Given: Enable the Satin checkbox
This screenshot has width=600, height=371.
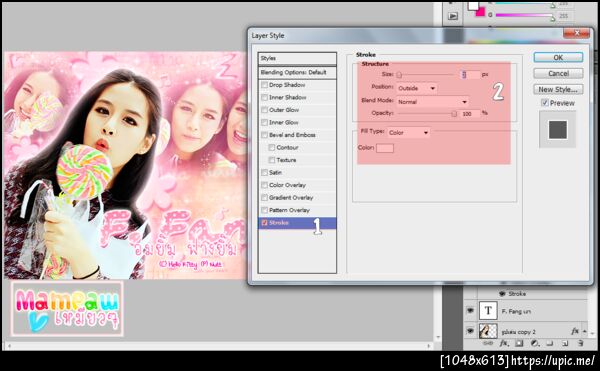Looking at the screenshot, I should [x=264, y=172].
